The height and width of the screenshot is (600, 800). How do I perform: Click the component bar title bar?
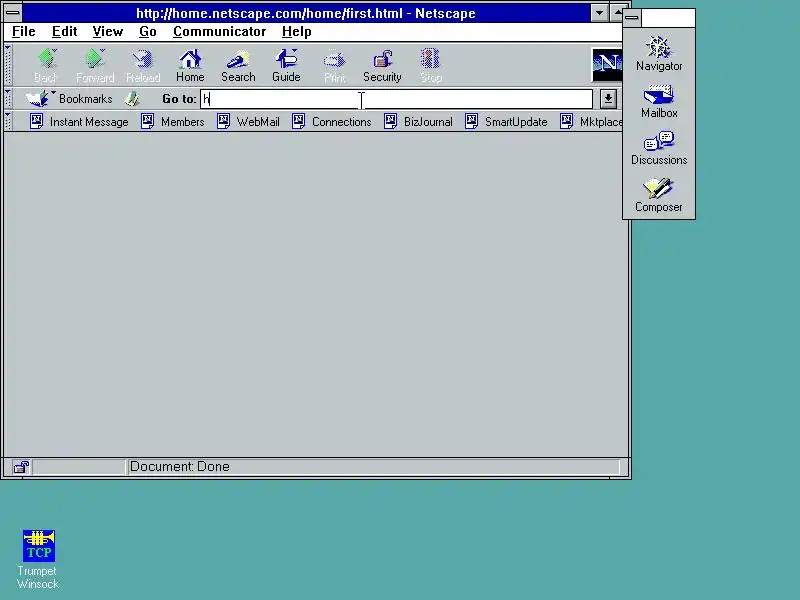(668, 18)
